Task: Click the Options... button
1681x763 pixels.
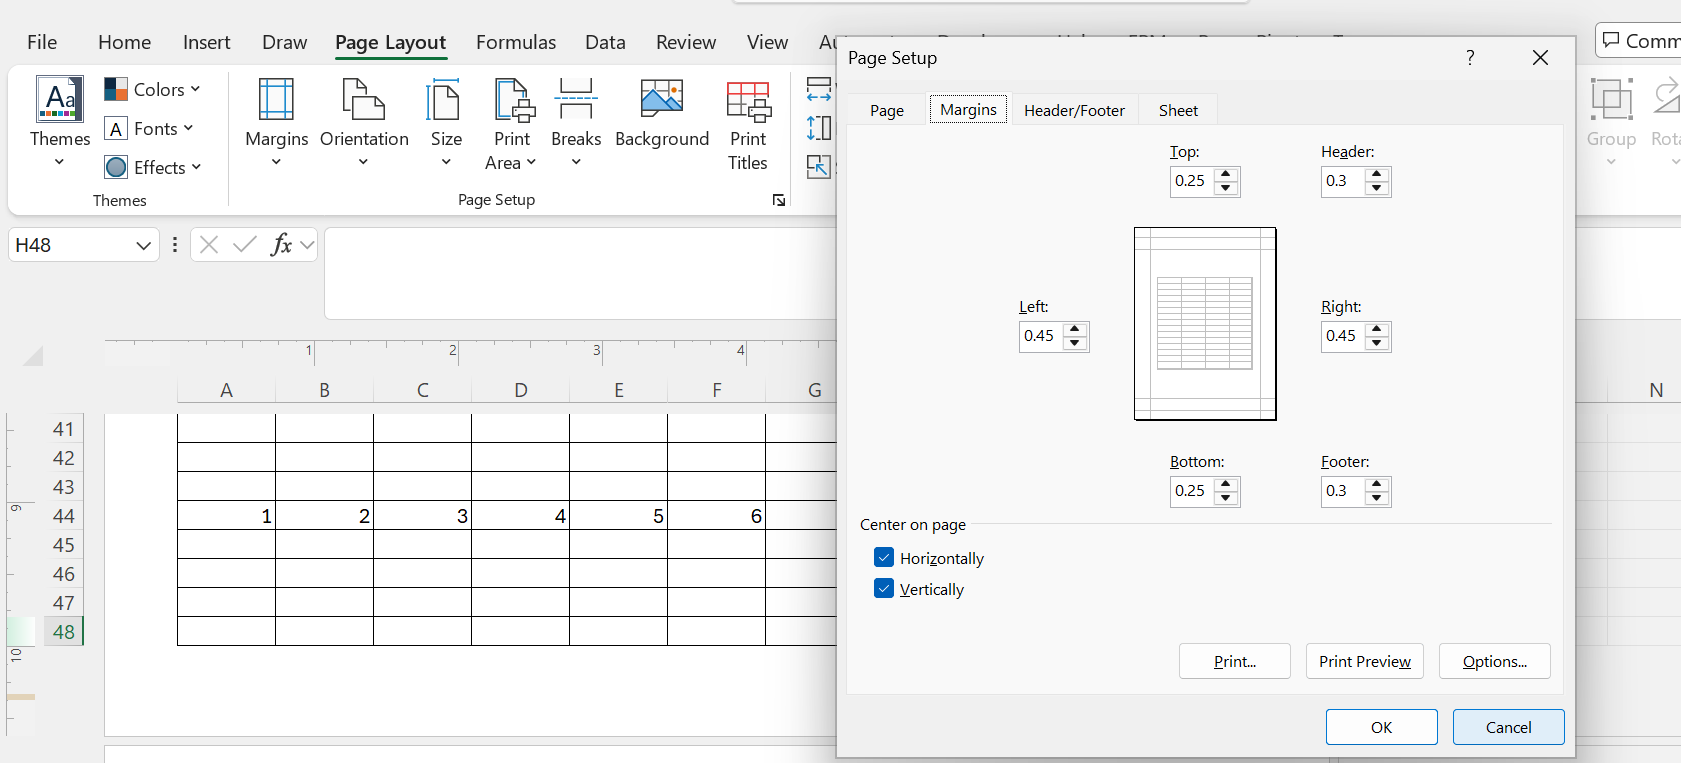Action: tap(1495, 661)
